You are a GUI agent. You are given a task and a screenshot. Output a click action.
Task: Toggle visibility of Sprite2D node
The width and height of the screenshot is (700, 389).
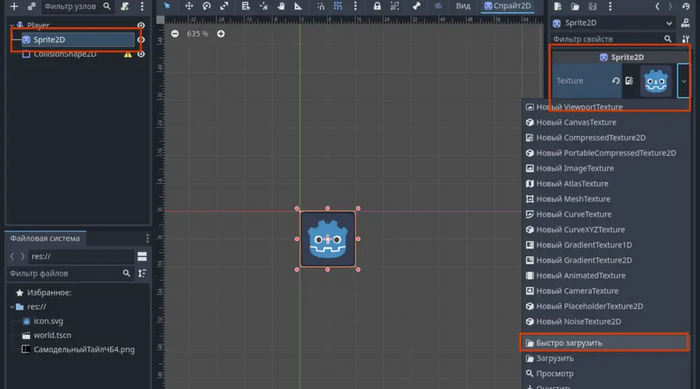pyautogui.click(x=141, y=40)
